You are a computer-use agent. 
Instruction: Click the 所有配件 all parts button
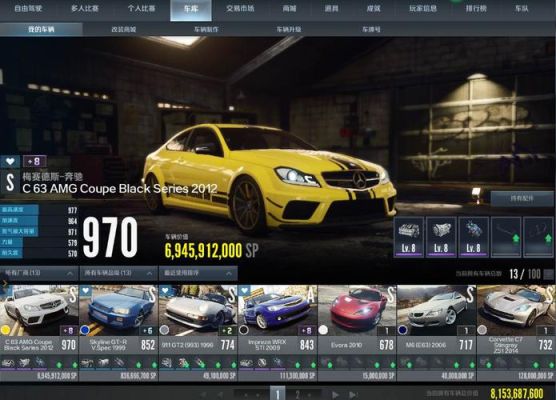point(522,199)
